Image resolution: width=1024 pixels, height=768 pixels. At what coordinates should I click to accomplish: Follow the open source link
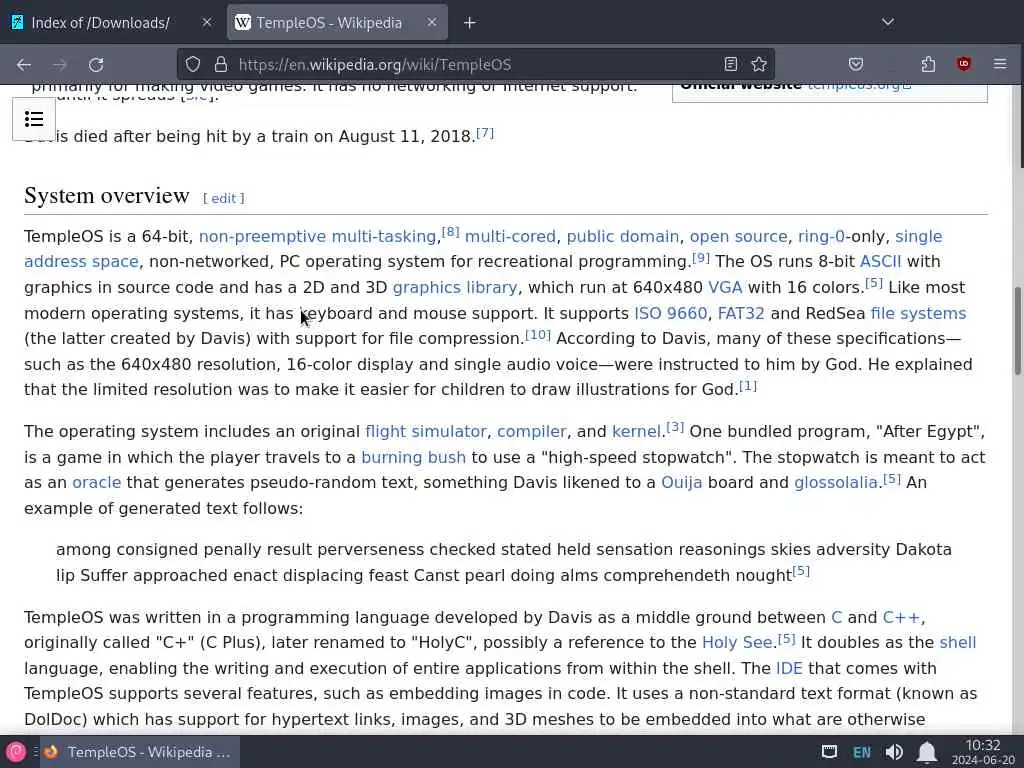pyautogui.click(x=739, y=236)
